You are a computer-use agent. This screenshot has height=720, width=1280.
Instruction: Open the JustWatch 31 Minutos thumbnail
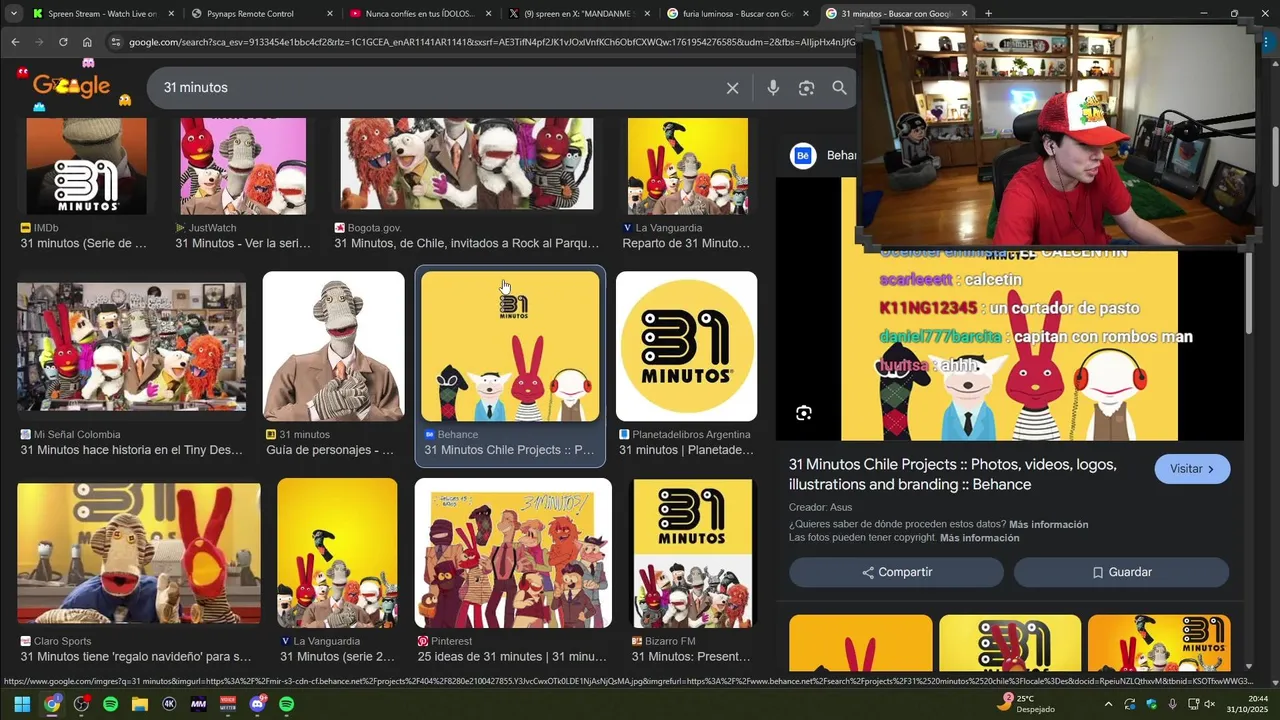pos(243,166)
